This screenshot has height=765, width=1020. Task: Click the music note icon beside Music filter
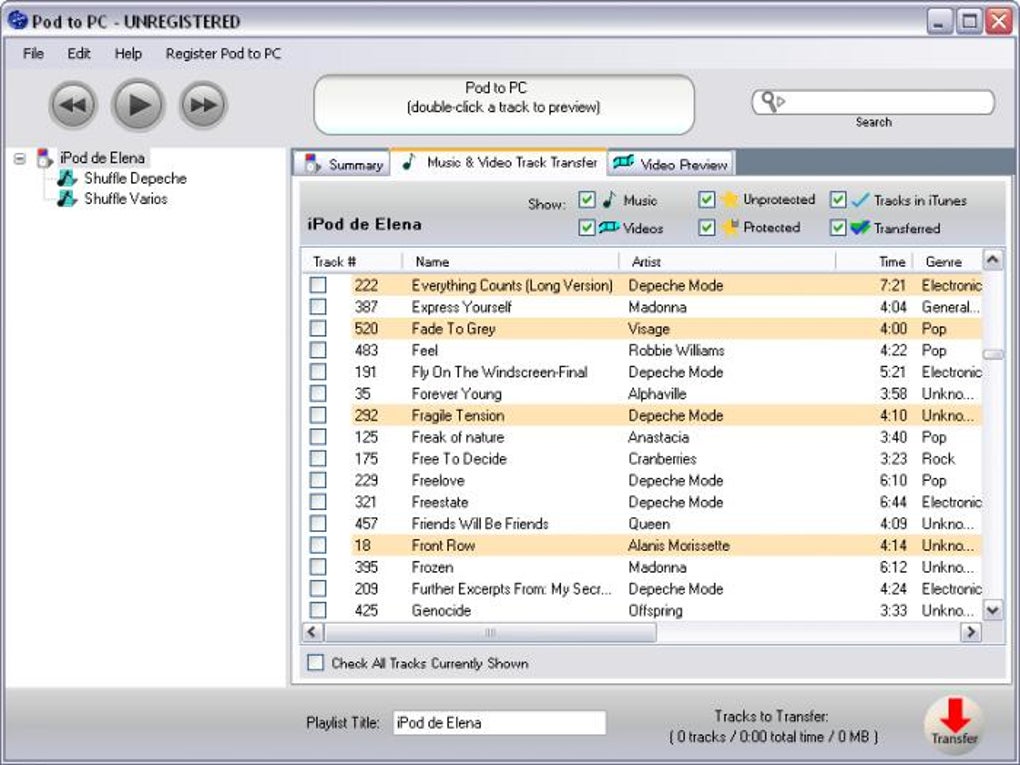click(609, 199)
